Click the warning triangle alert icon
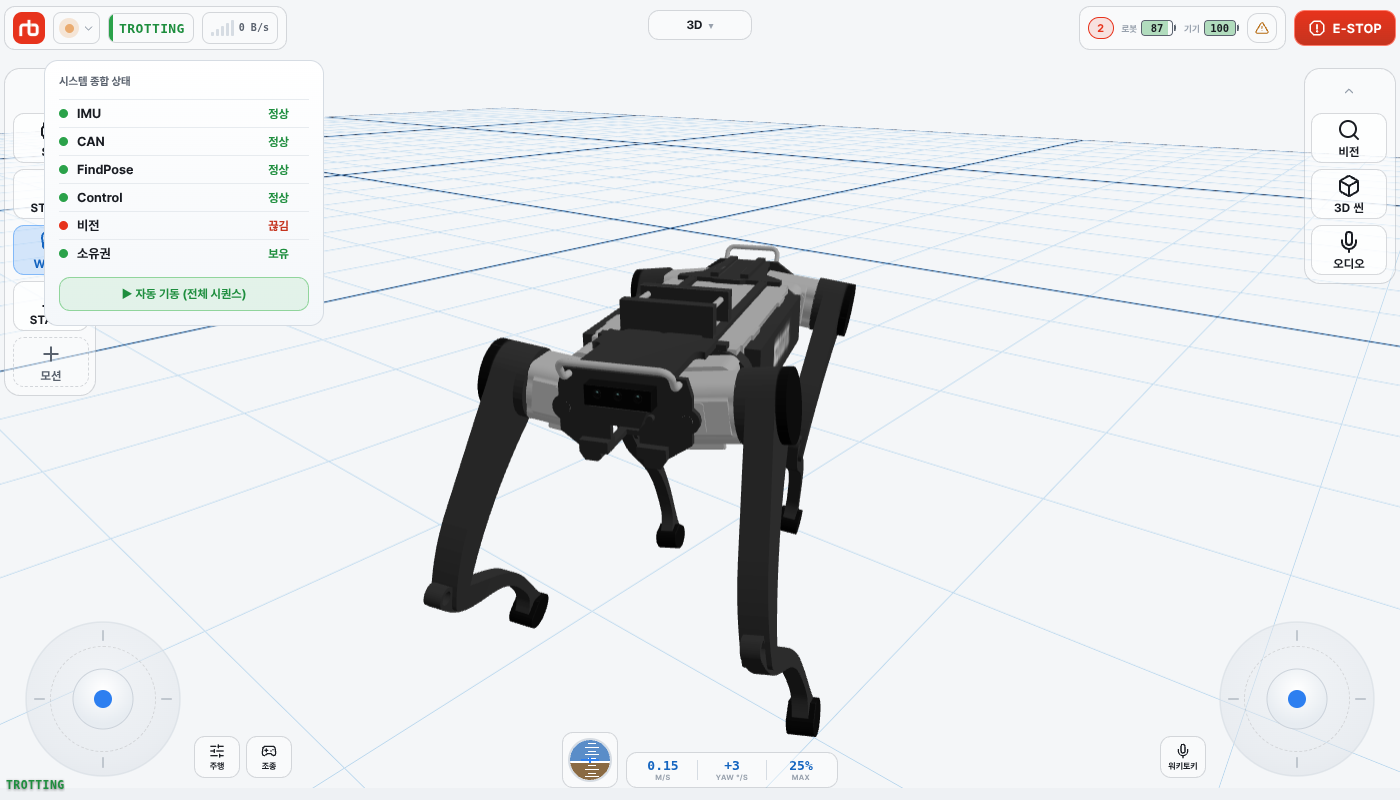 pyautogui.click(x=1262, y=28)
